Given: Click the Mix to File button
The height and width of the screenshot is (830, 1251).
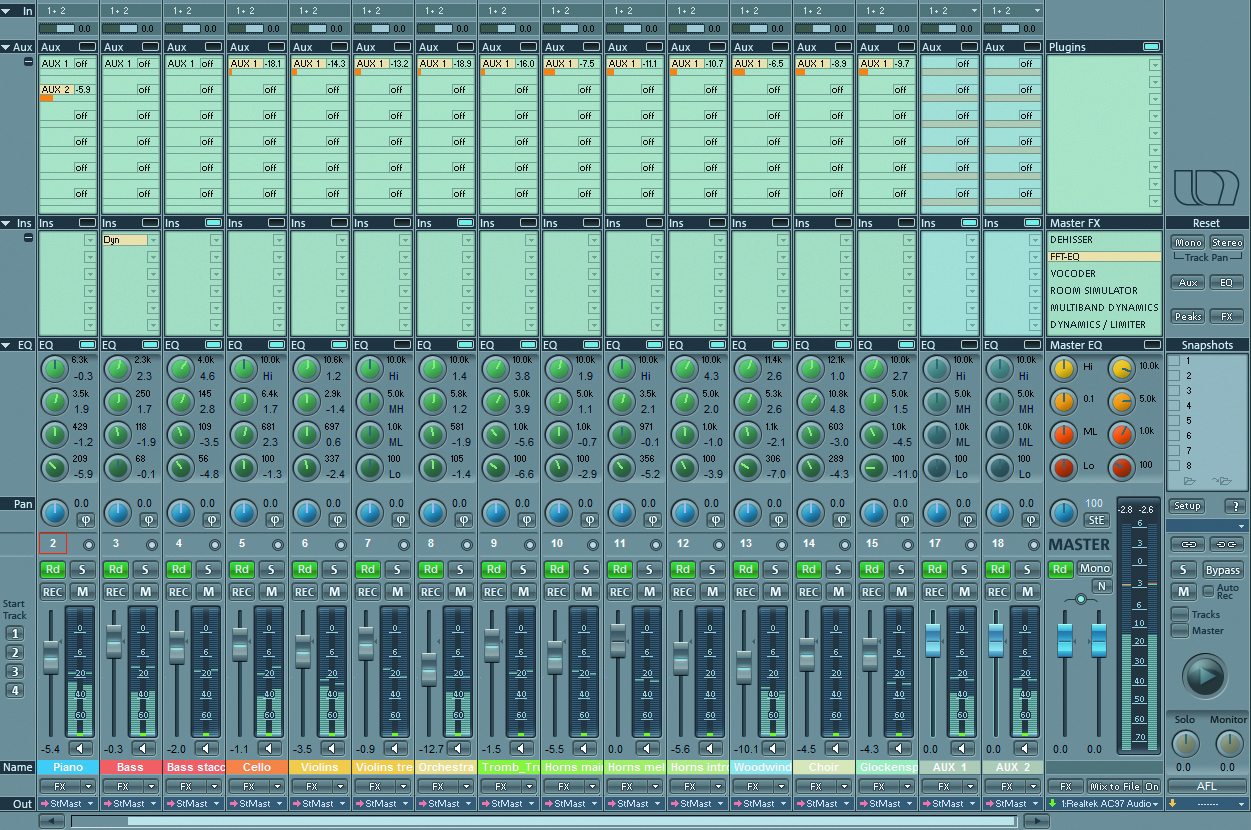Looking at the screenshot, I should [x=1114, y=787].
